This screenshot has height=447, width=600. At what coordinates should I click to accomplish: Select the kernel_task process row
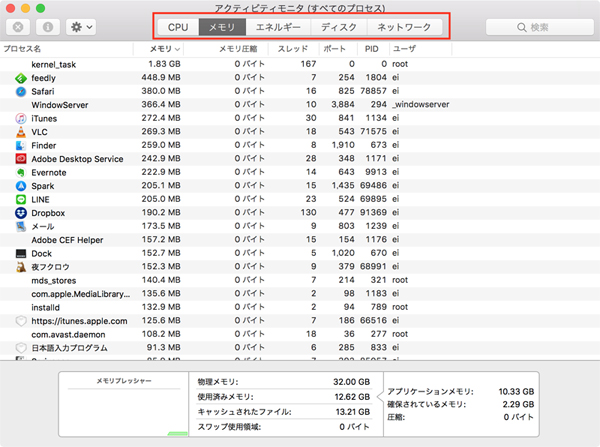point(300,64)
